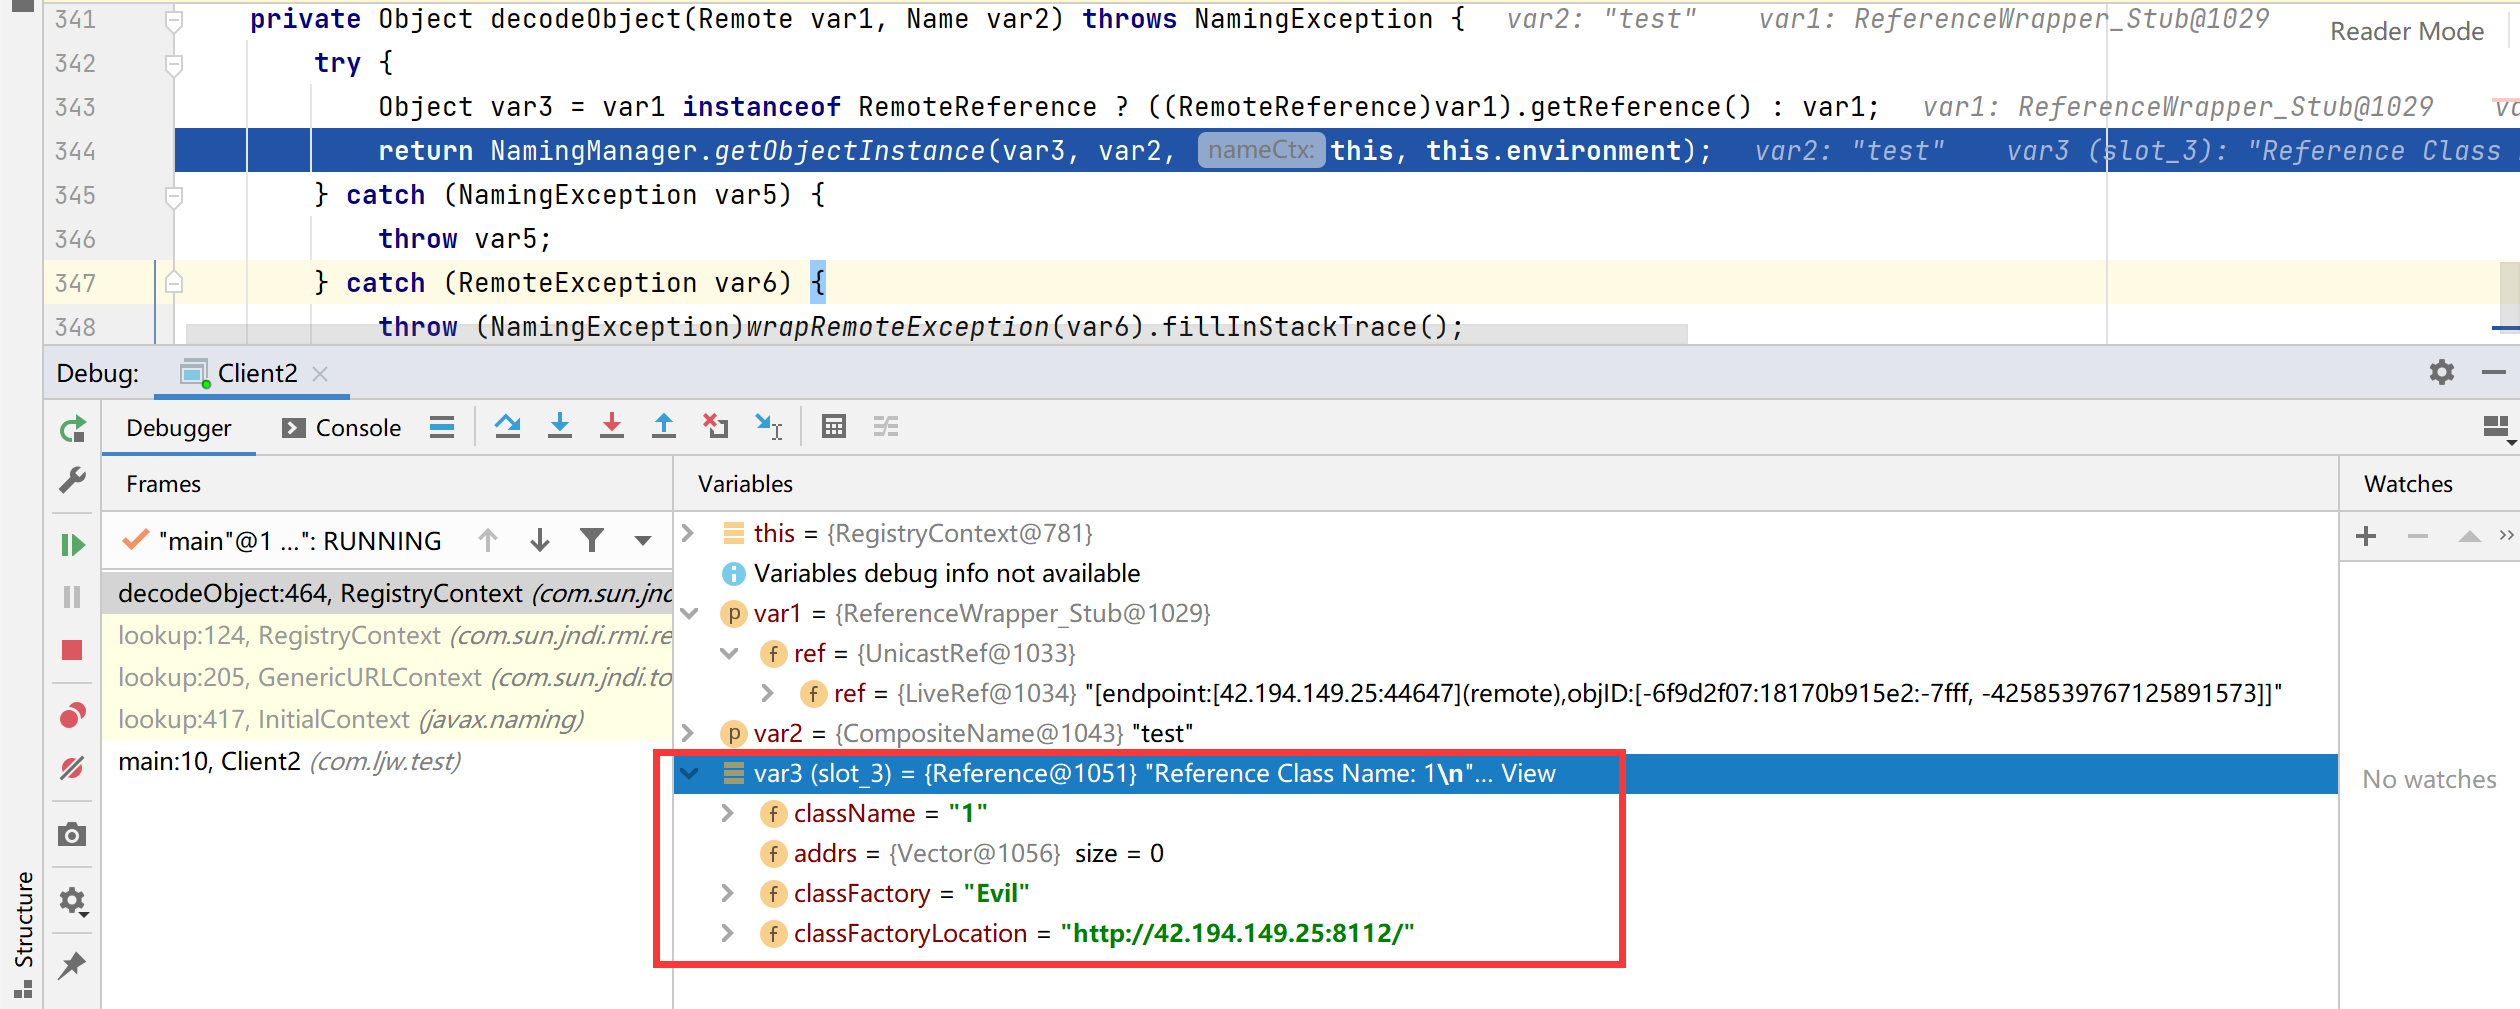Screen dimensions: 2520x1009
Task: Pause the program execution
Action: pyautogui.click(x=72, y=597)
